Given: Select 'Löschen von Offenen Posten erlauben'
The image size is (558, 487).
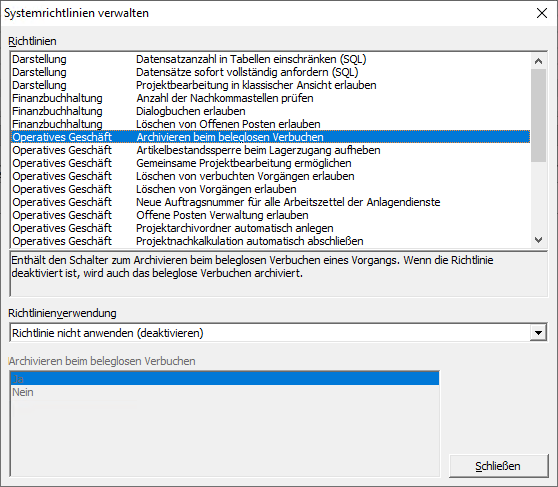Looking at the screenshot, I should pyautogui.click(x=270, y=124).
